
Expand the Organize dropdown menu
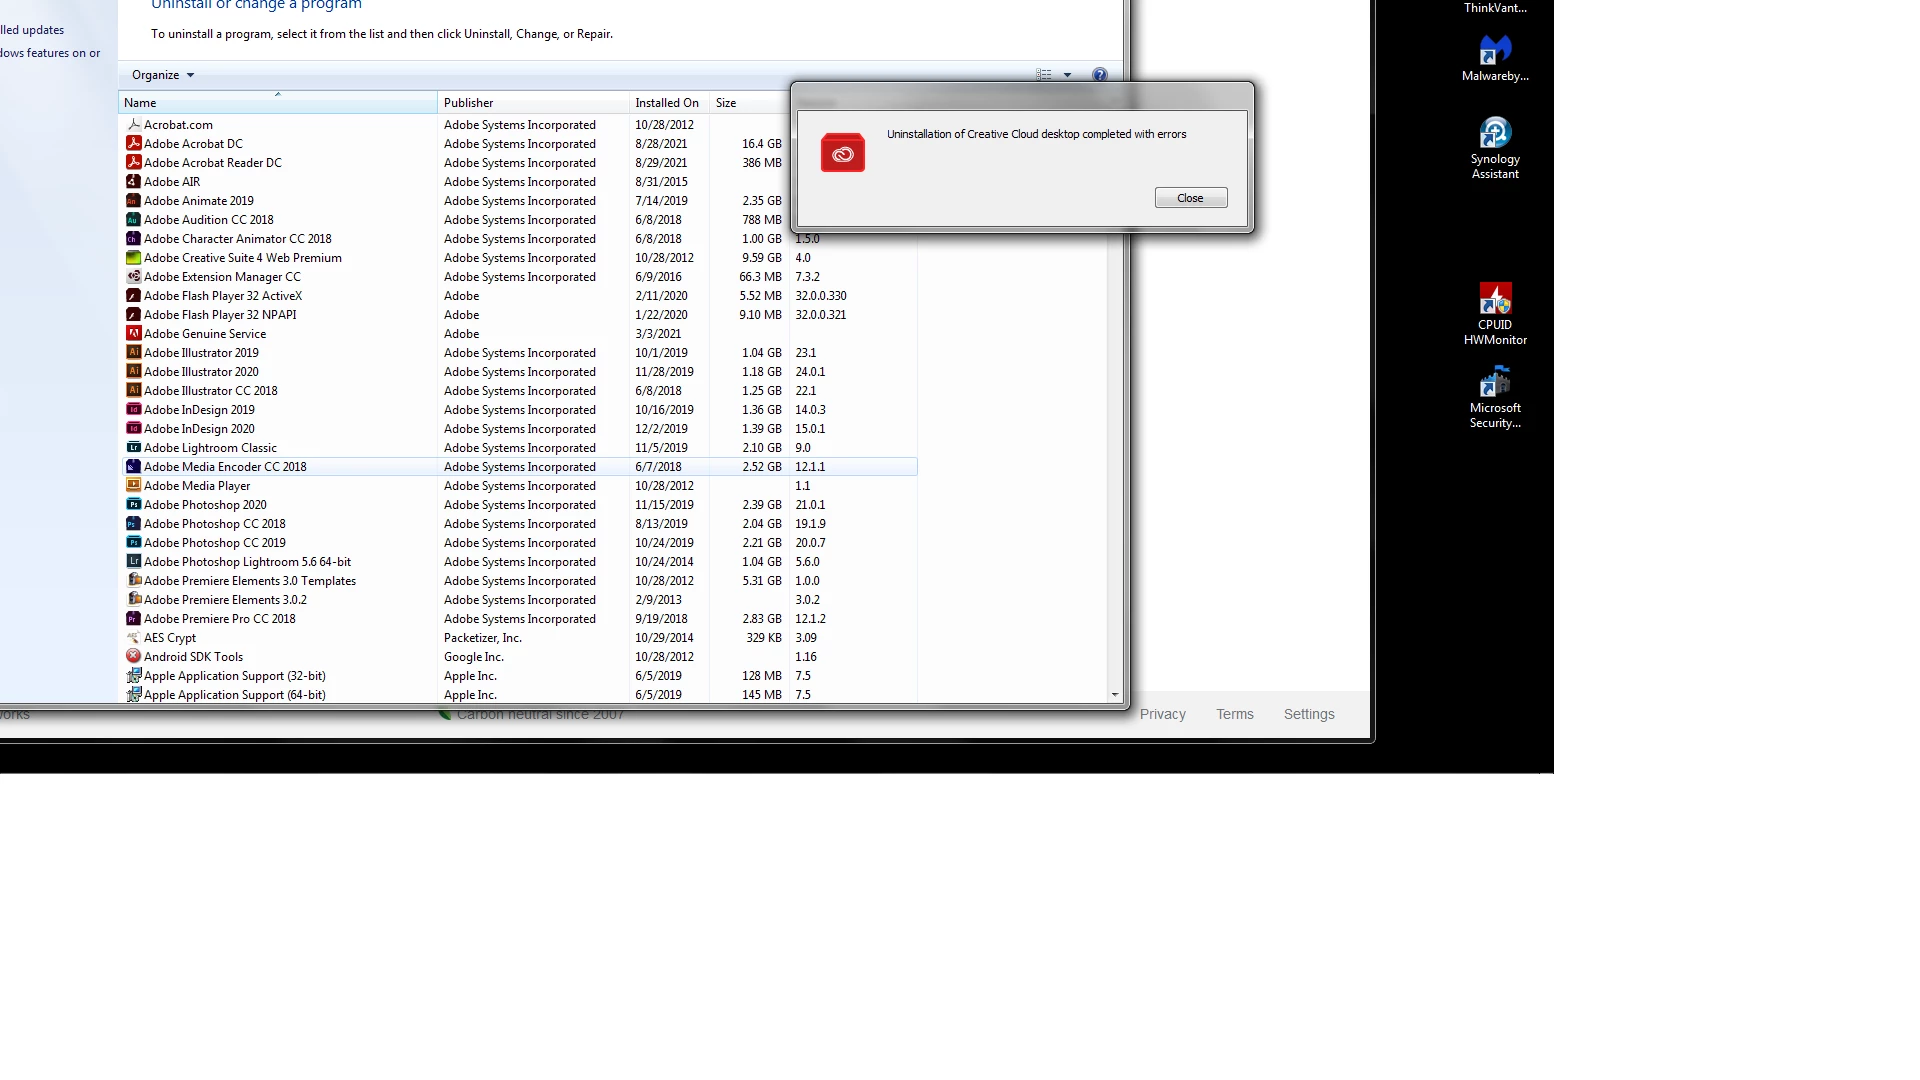point(163,75)
